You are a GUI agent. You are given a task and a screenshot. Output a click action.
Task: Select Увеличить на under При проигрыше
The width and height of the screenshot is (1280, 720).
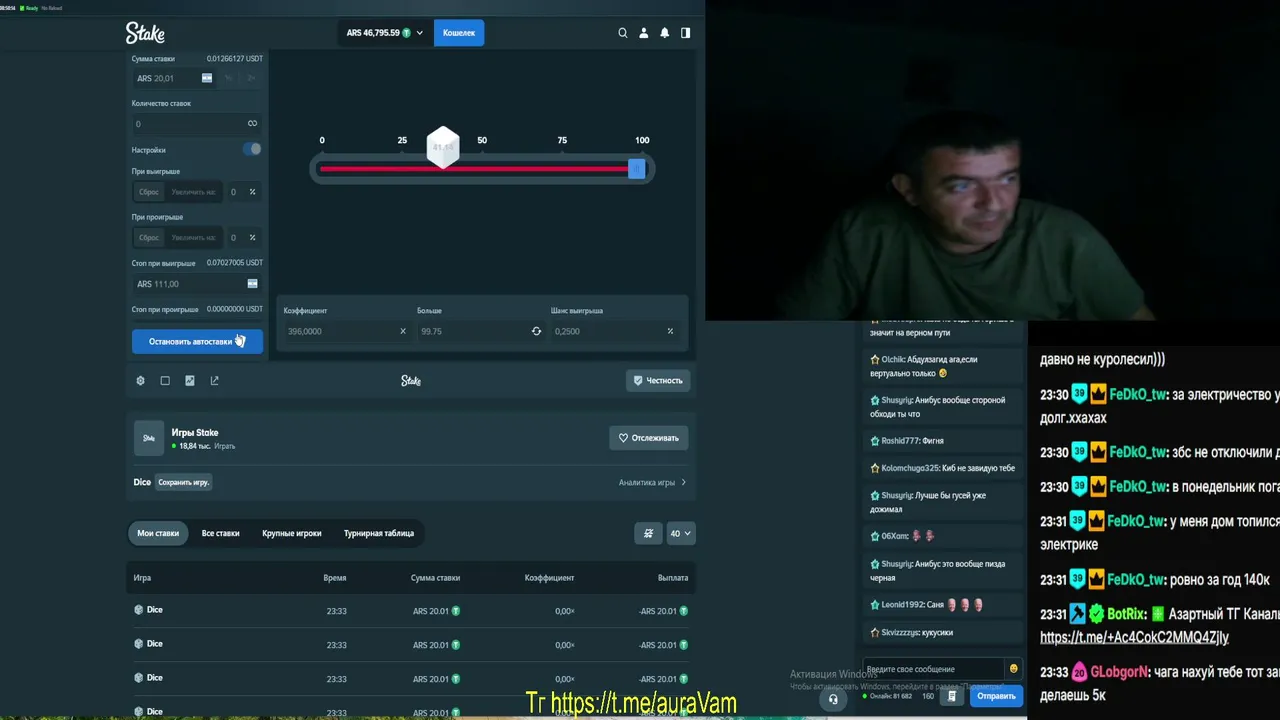(193, 238)
